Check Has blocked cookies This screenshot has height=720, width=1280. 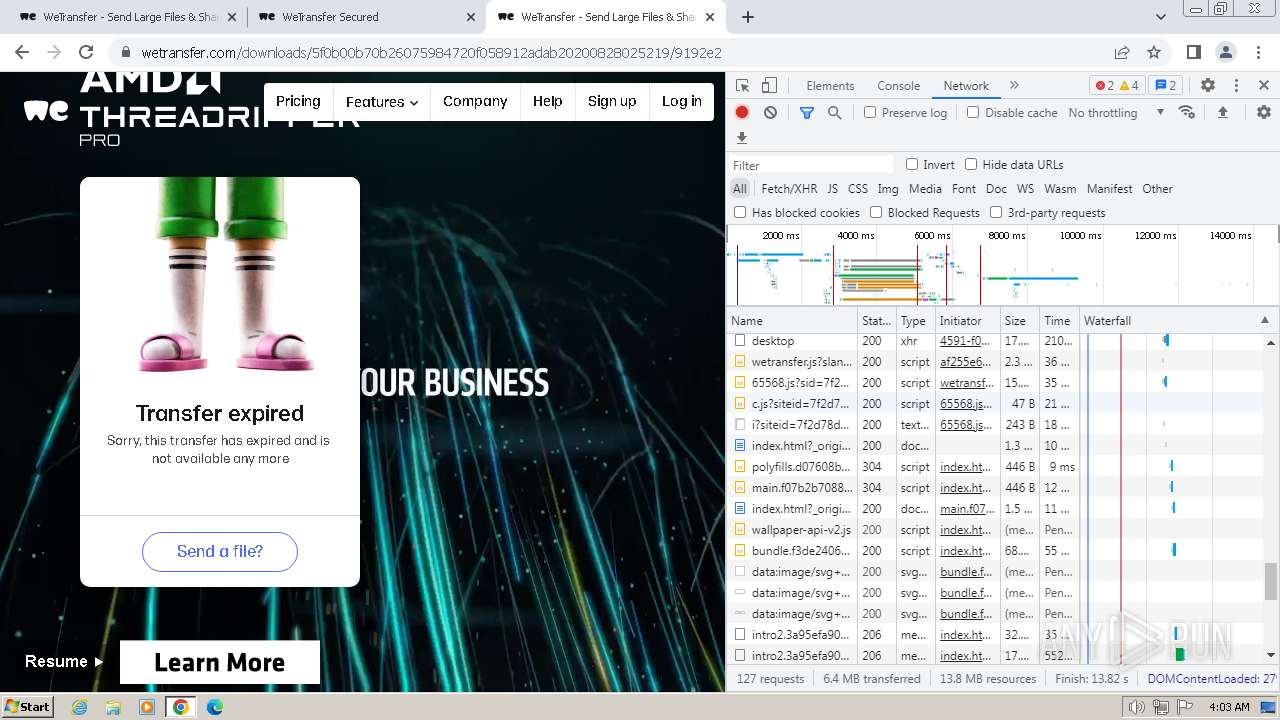coord(740,212)
